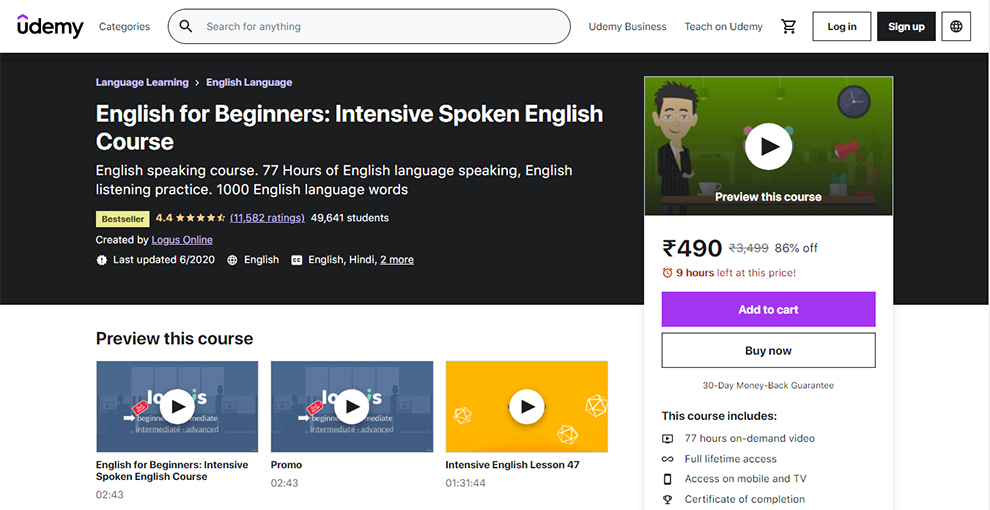
Task: Open Logus Online instructor link
Action: coord(182,240)
